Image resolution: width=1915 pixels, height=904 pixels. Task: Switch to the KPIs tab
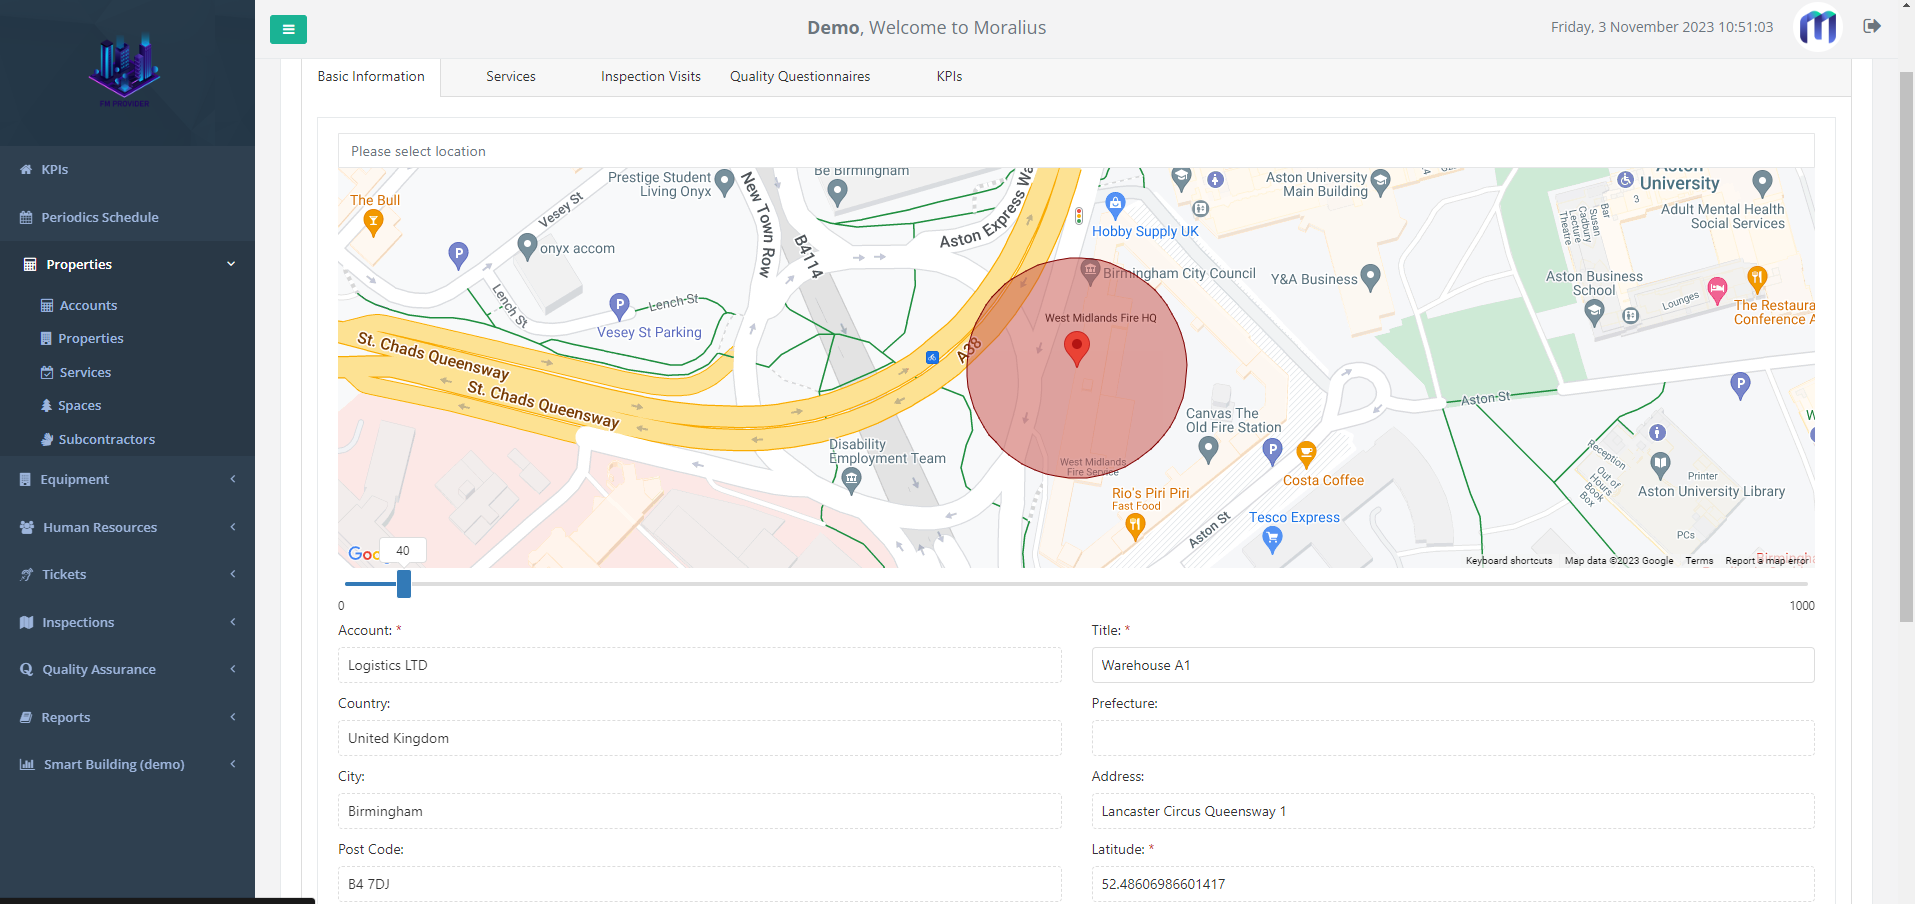click(x=950, y=77)
